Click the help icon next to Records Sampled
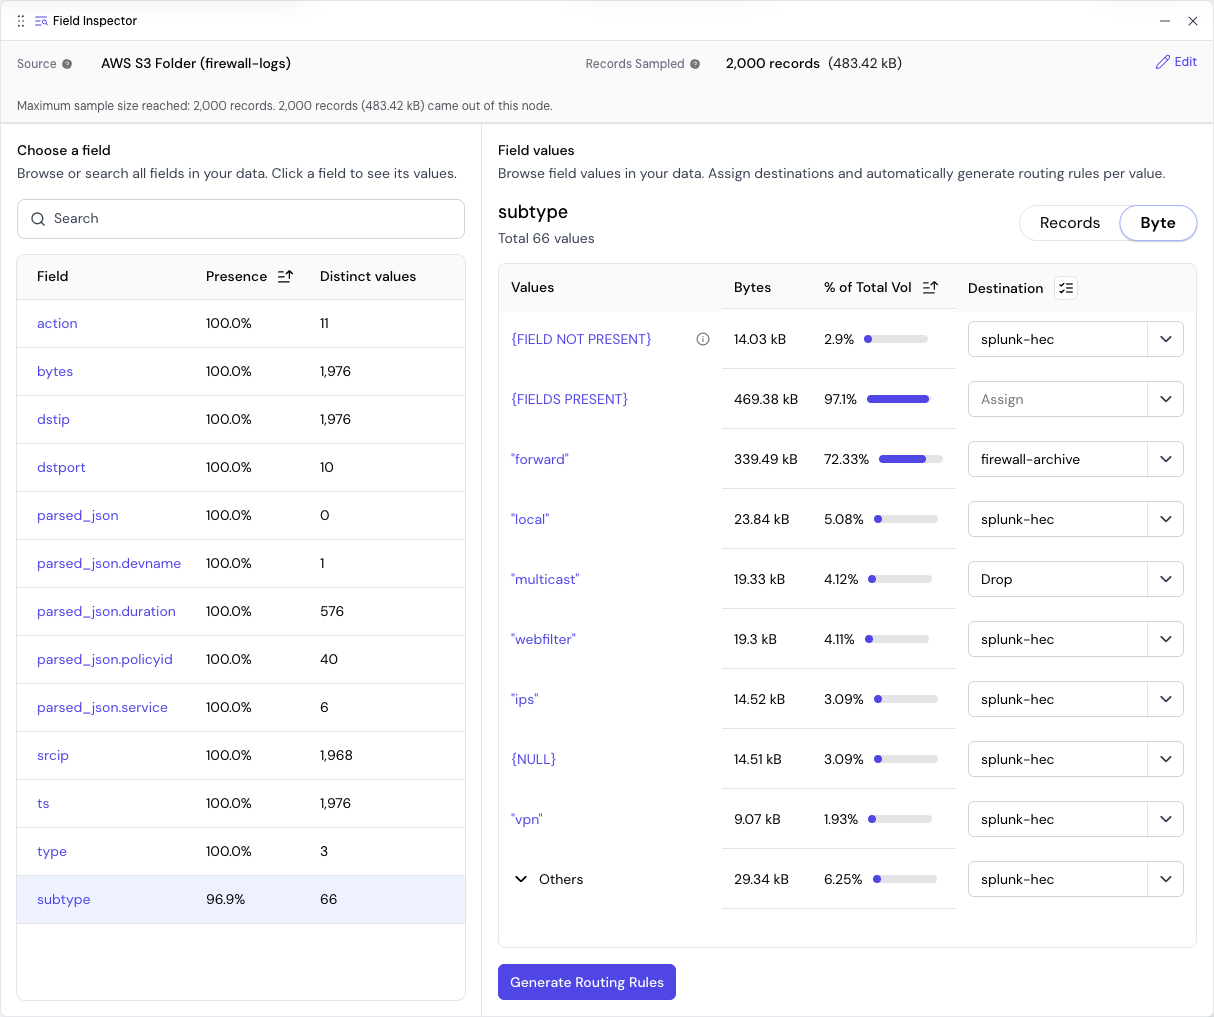The width and height of the screenshot is (1214, 1017). pyautogui.click(x=695, y=64)
